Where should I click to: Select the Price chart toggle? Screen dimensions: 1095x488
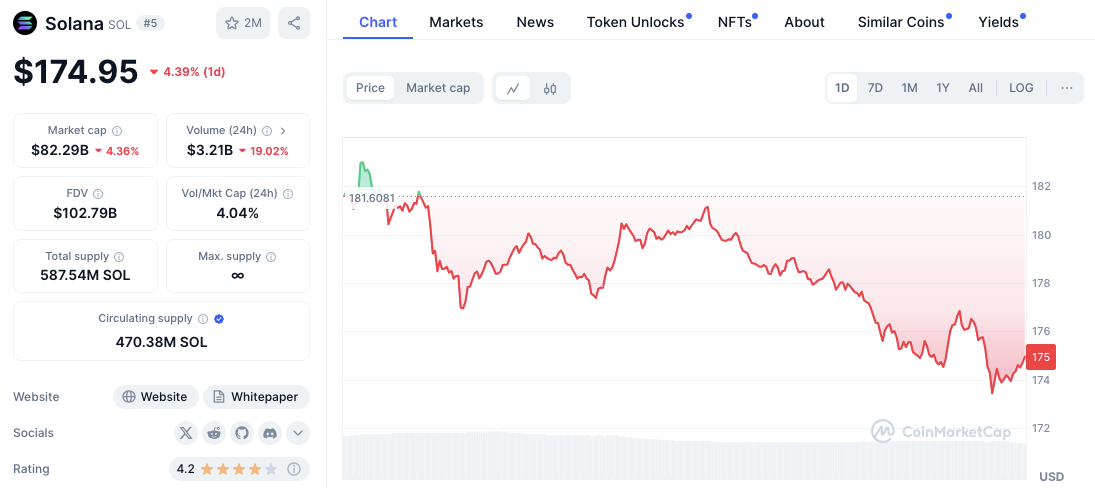coord(370,88)
